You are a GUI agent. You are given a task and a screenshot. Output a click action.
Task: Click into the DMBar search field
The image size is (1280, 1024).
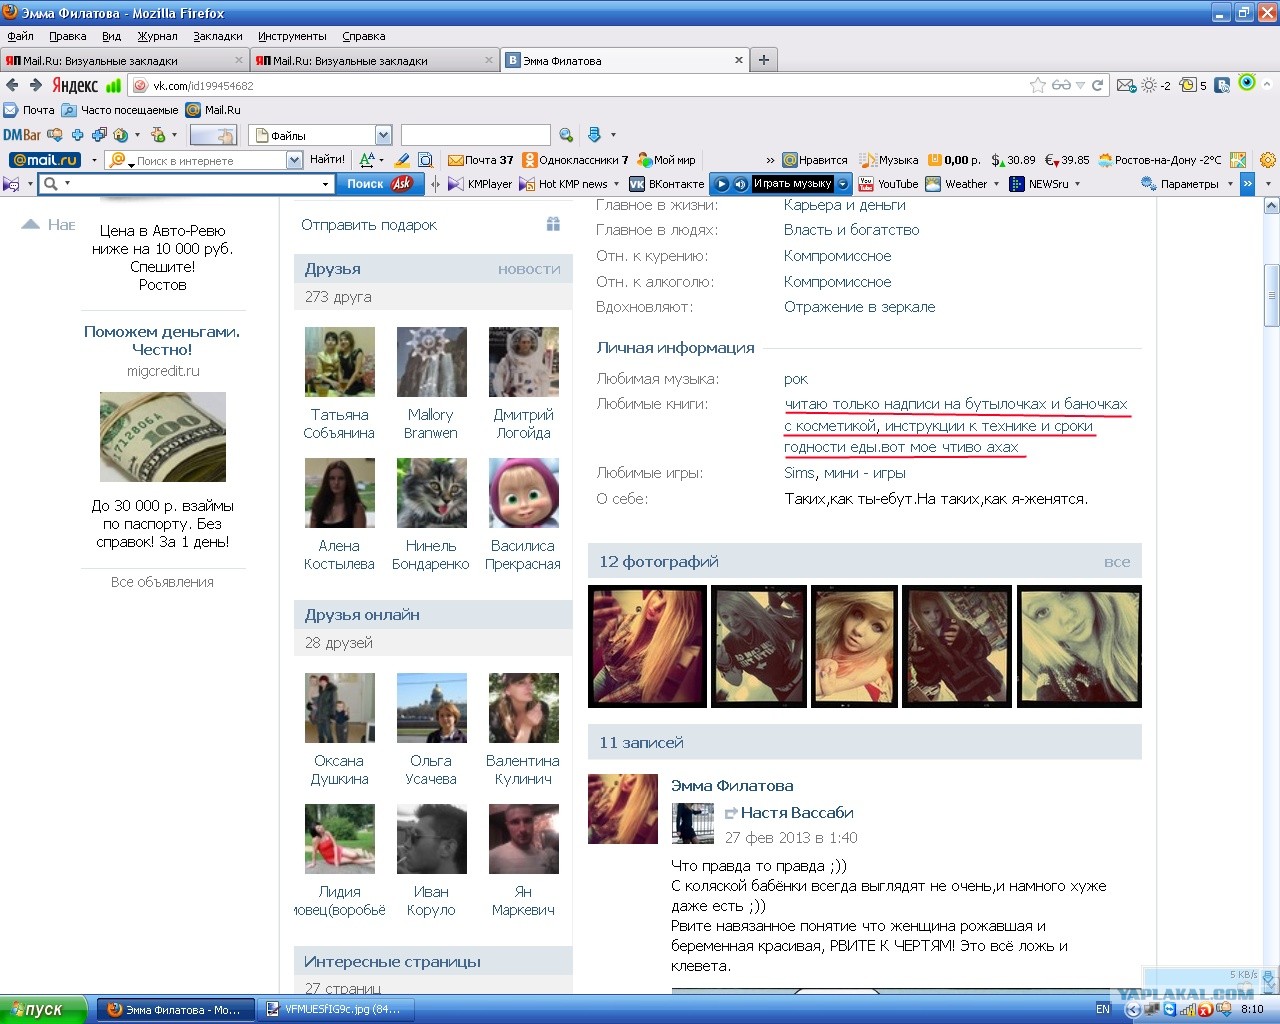coord(476,135)
